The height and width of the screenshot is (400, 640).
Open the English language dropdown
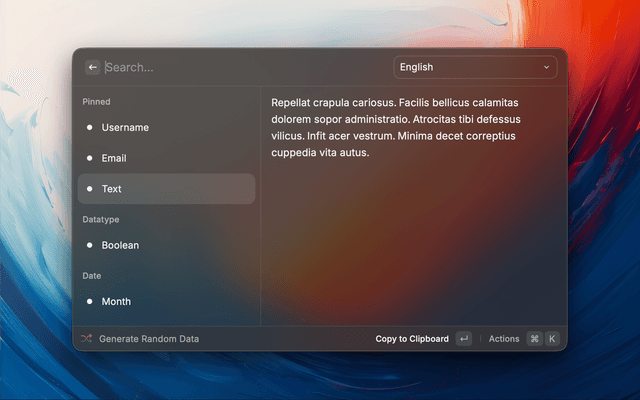(x=474, y=67)
